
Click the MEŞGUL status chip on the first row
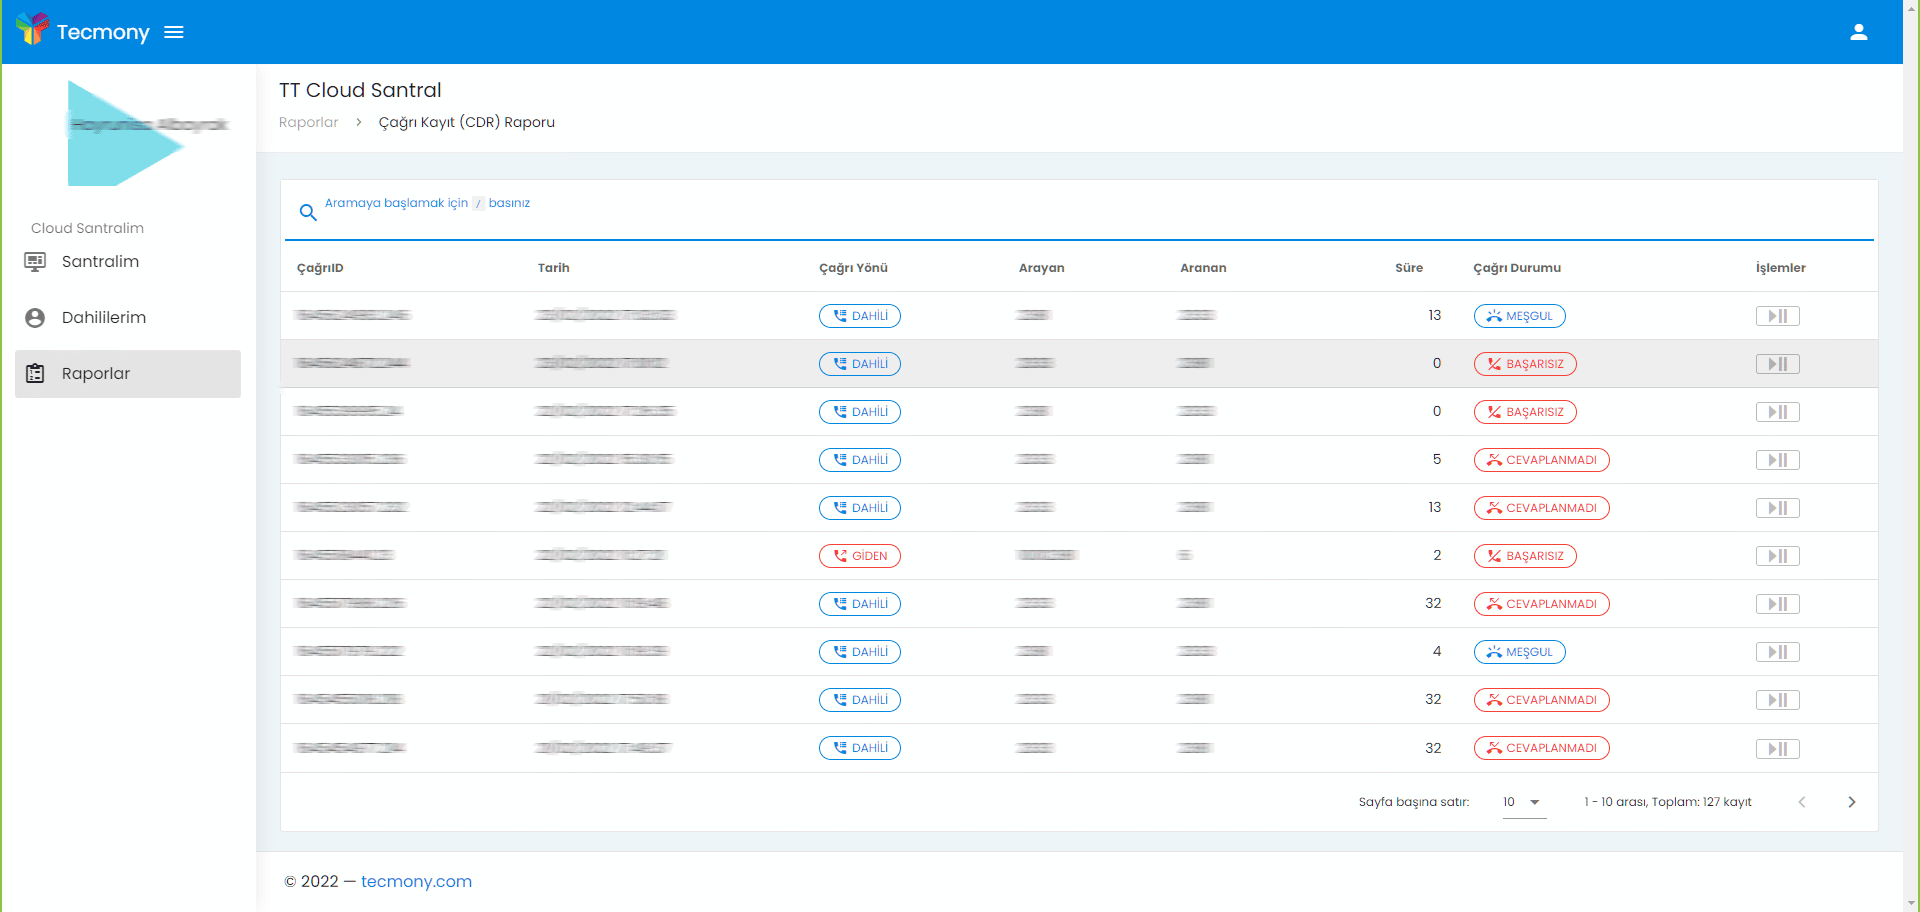pos(1519,315)
